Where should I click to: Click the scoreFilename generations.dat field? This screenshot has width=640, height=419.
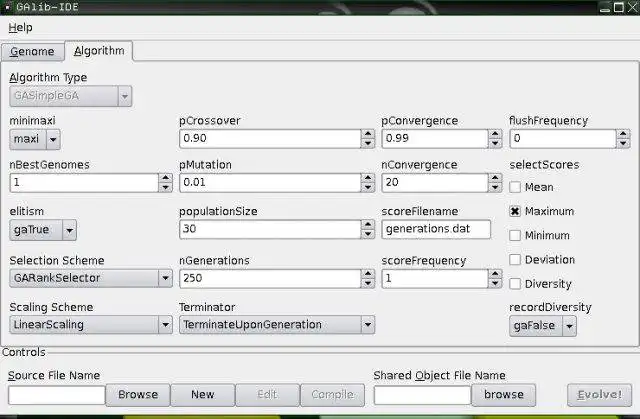tap(436, 229)
